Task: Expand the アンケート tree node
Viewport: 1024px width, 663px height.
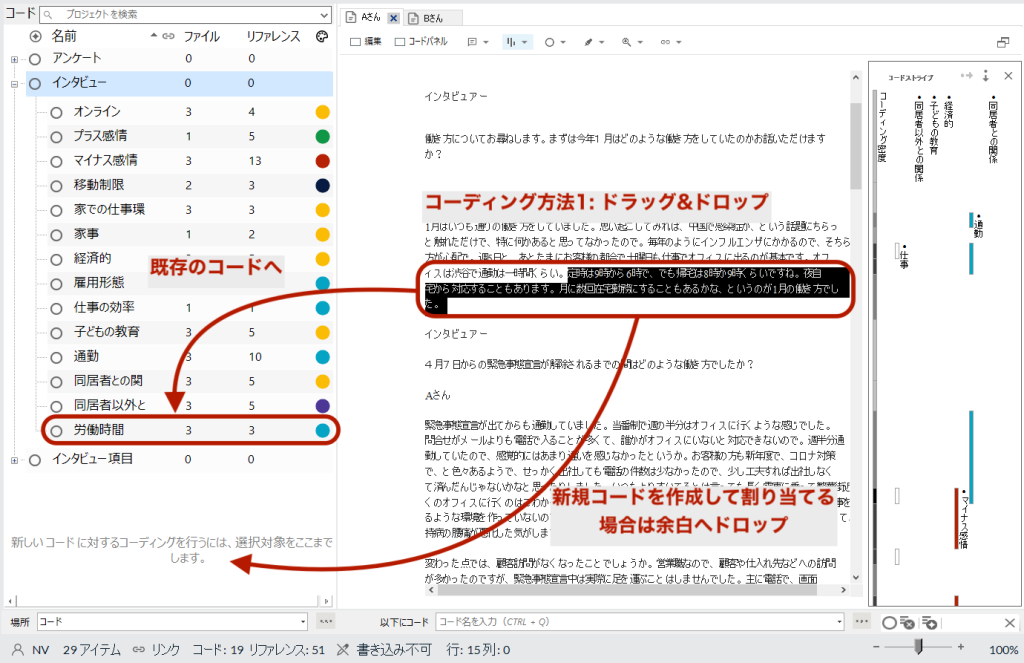Action: 14,59
